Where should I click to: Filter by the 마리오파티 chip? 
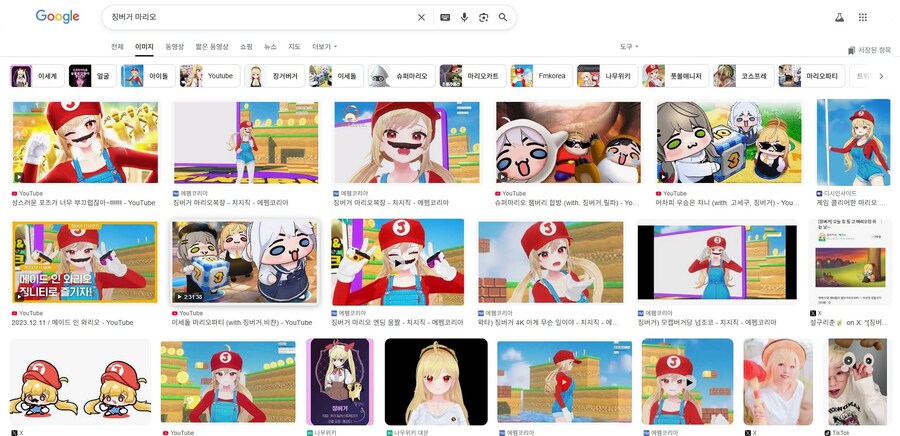(812, 76)
